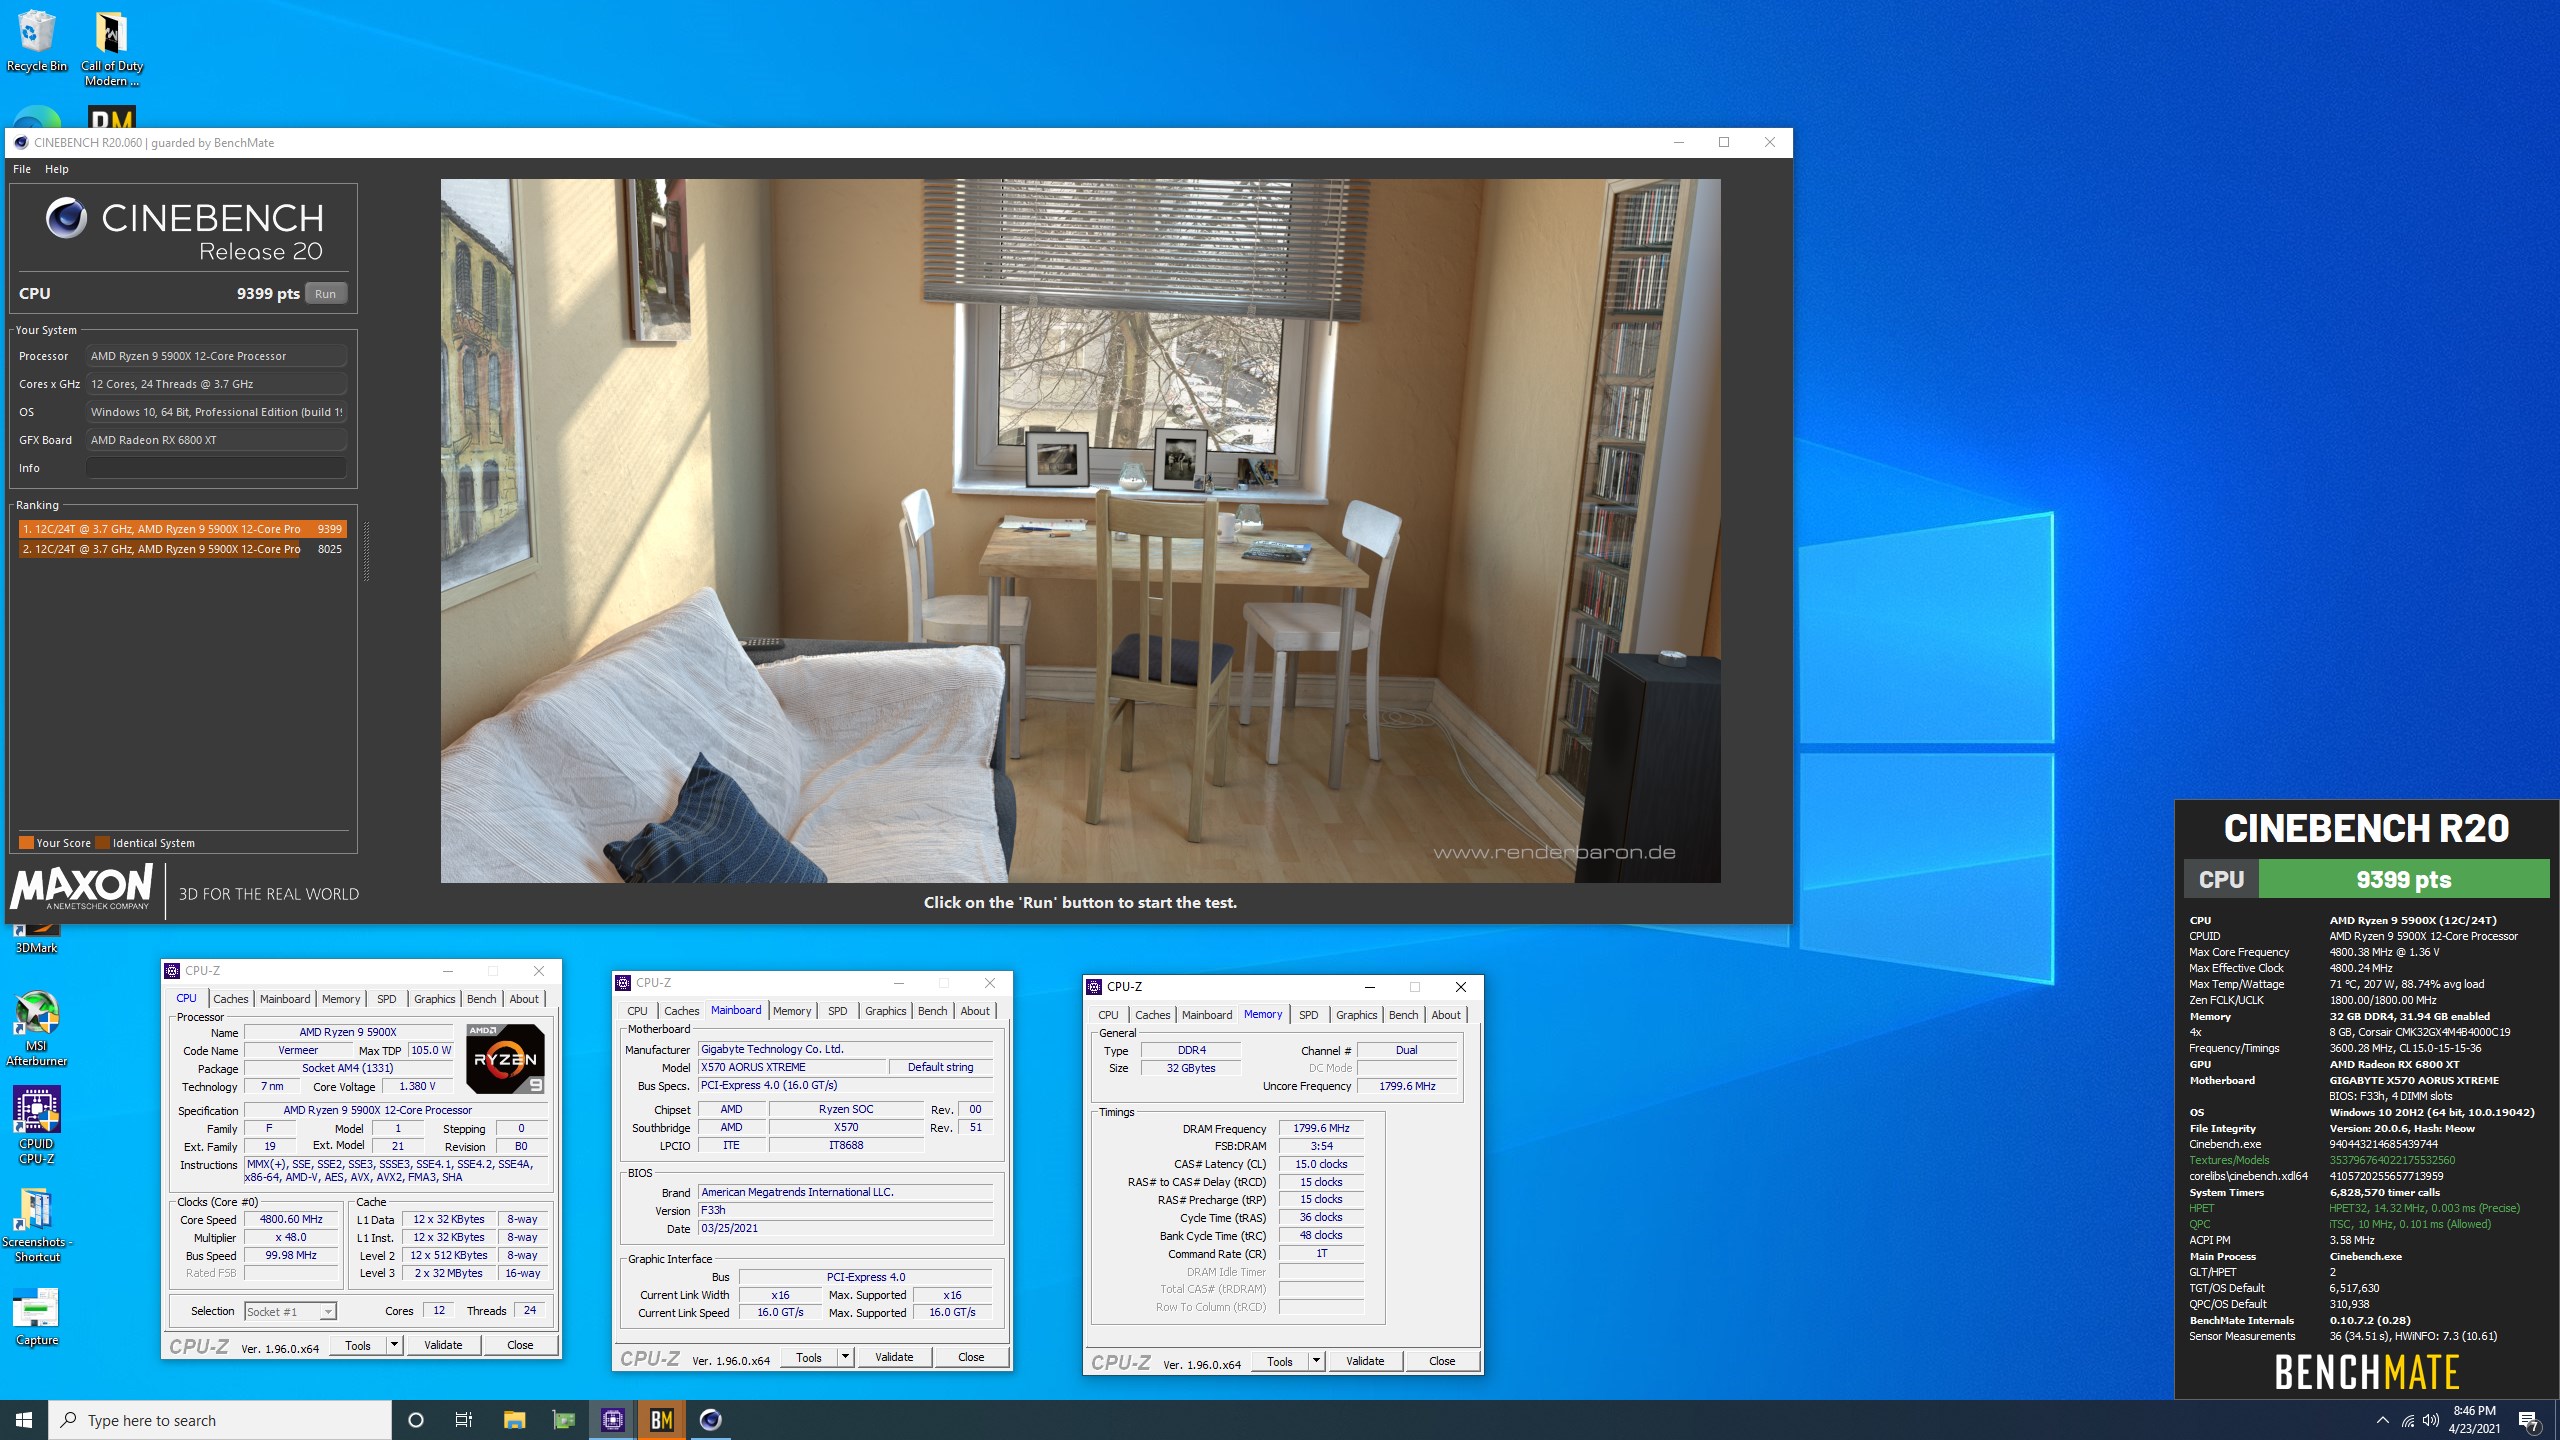2560x1440 pixels.
Task: Open About tab in CPU-Z Mainboard window
Action: pos(975,1011)
